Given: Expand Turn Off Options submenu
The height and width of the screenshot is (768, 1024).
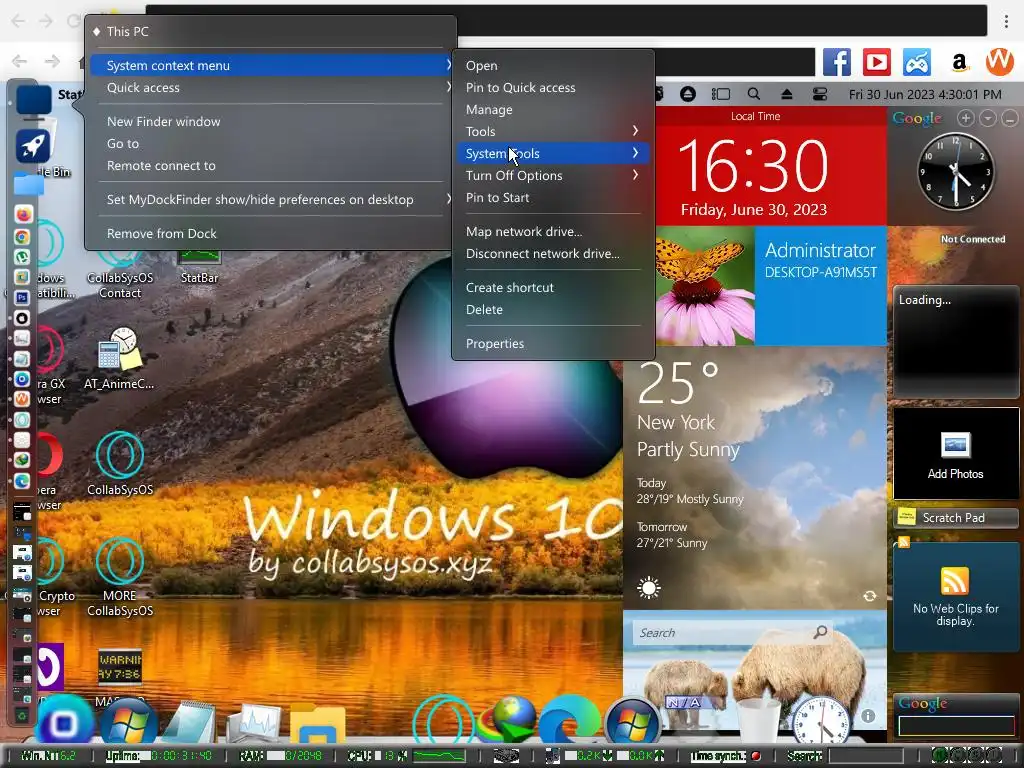Looking at the screenshot, I should (552, 175).
